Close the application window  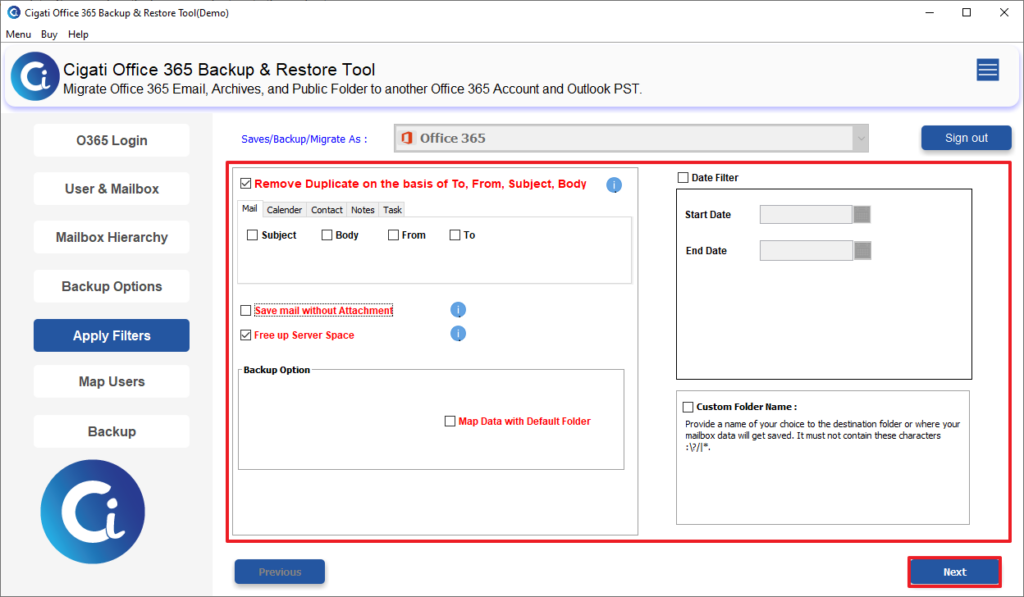coord(1004,12)
